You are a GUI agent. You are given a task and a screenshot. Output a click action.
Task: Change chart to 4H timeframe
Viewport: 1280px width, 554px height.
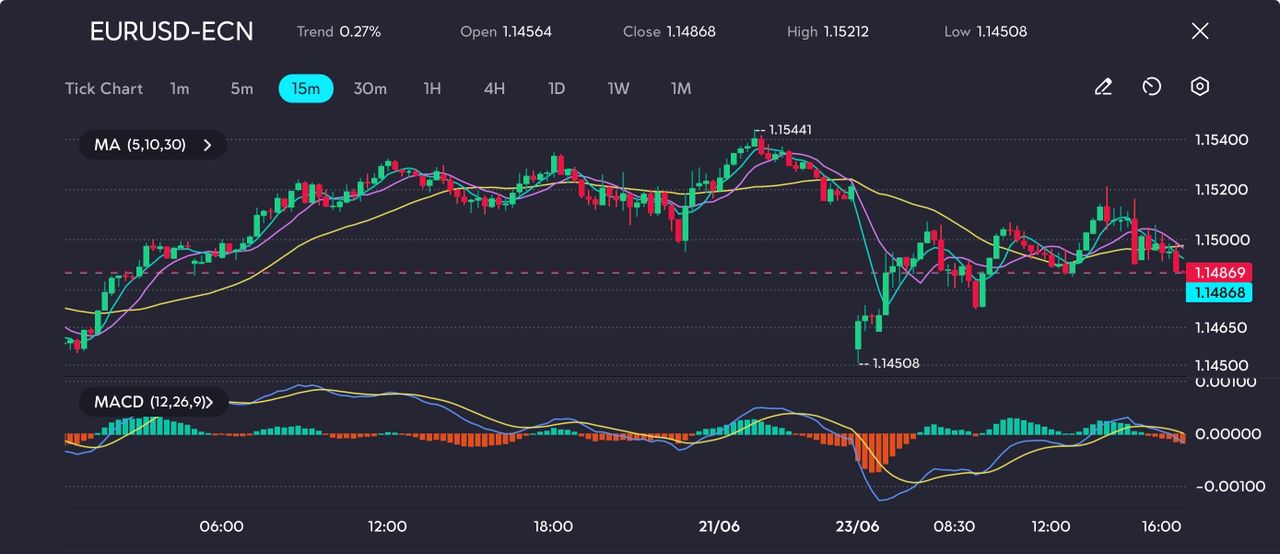(x=494, y=89)
